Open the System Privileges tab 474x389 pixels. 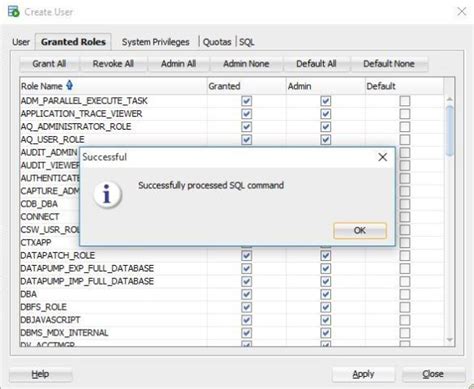(155, 42)
